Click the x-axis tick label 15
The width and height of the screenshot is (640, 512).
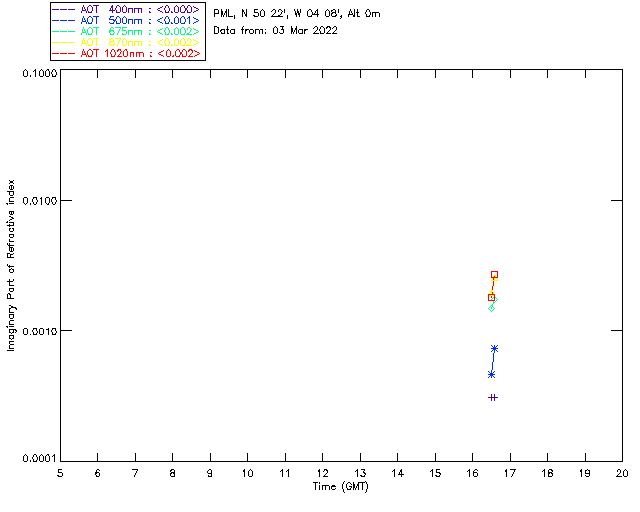435,473
